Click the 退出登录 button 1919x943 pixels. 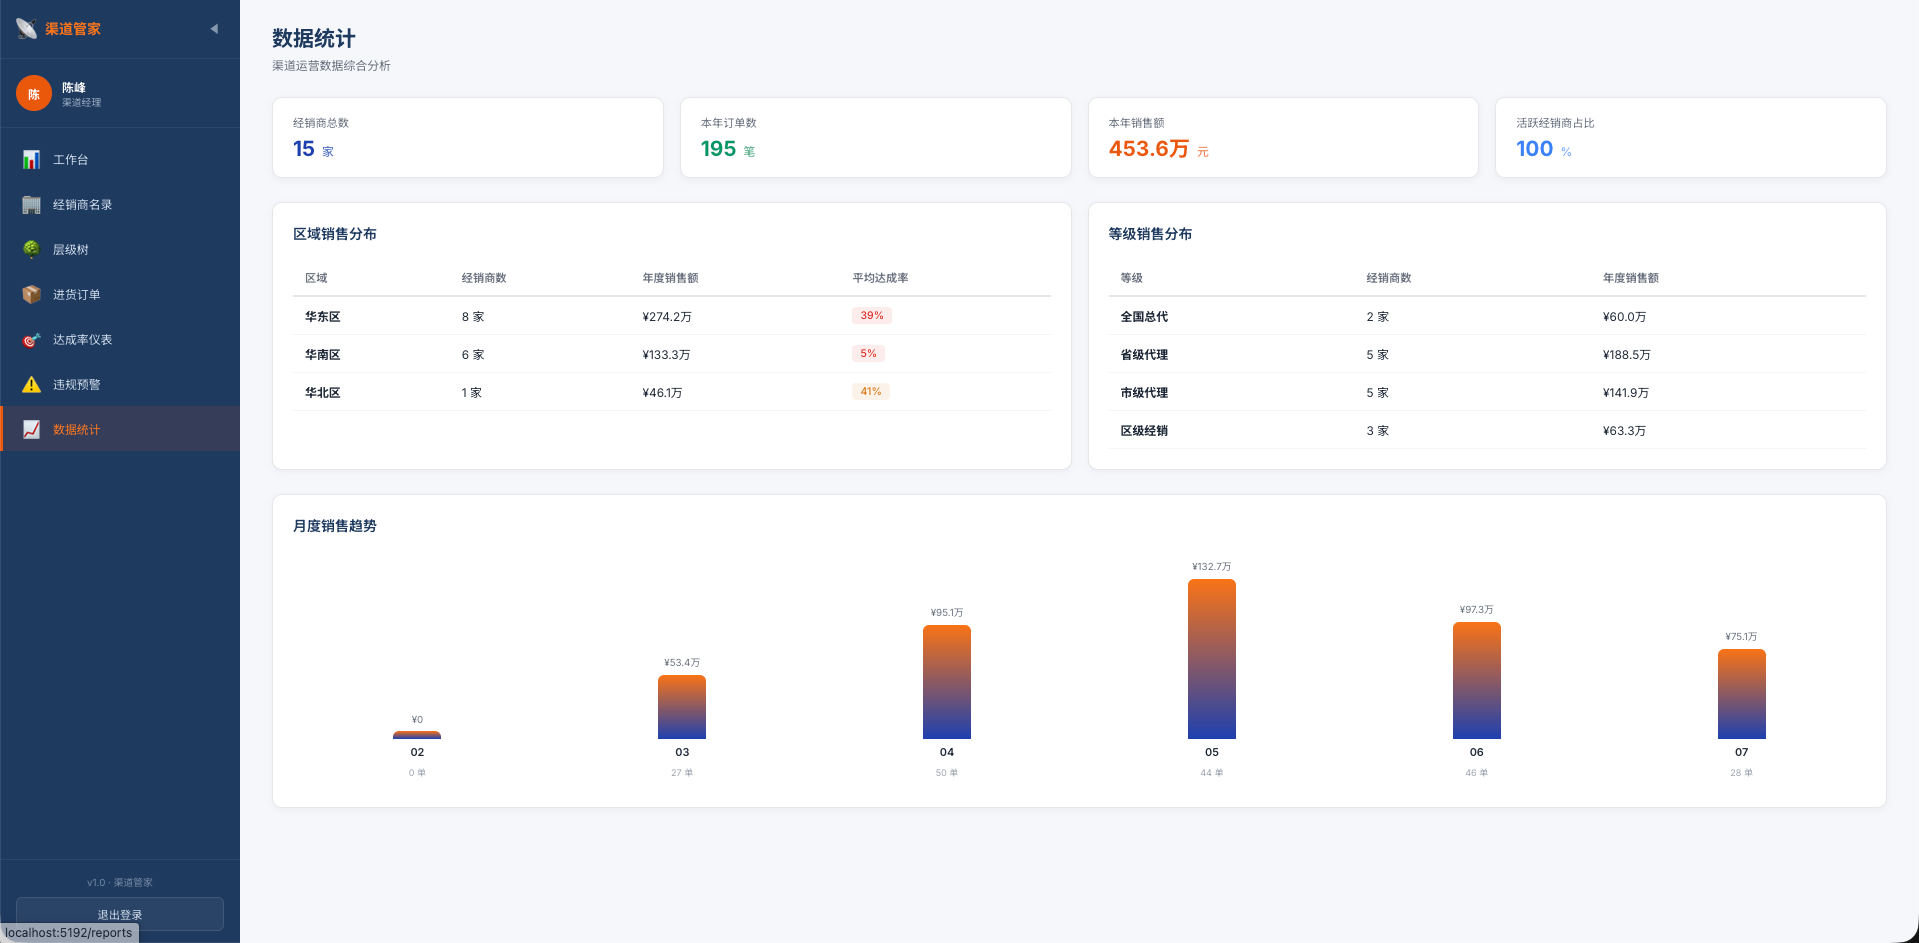pos(120,914)
